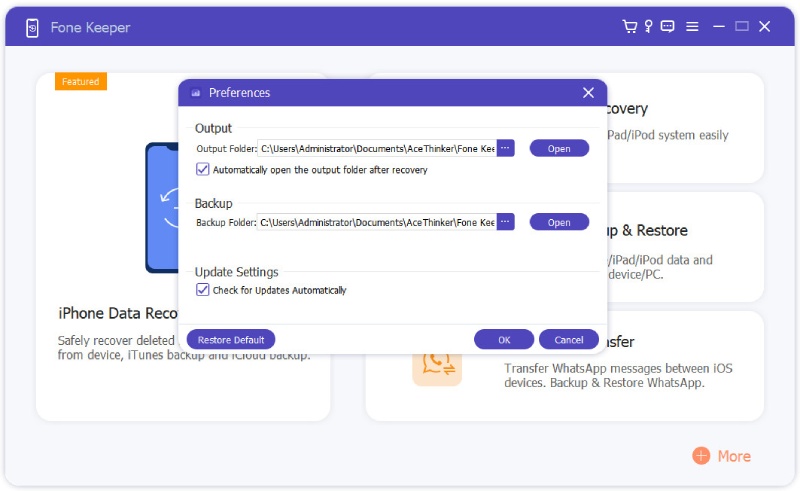This screenshot has width=800, height=491.
Task: Browse for Backup Folder with ellipsis button
Action: pyautogui.click(x=505, y=222)
